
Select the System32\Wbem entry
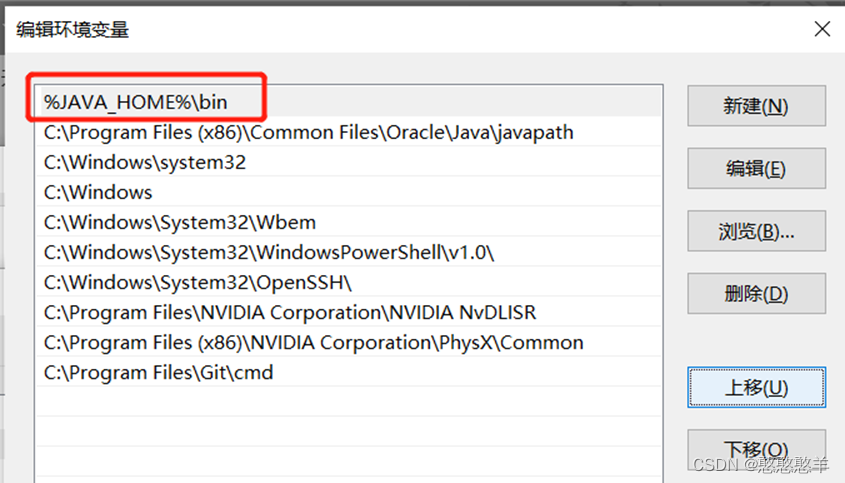[x=348, y=222]
